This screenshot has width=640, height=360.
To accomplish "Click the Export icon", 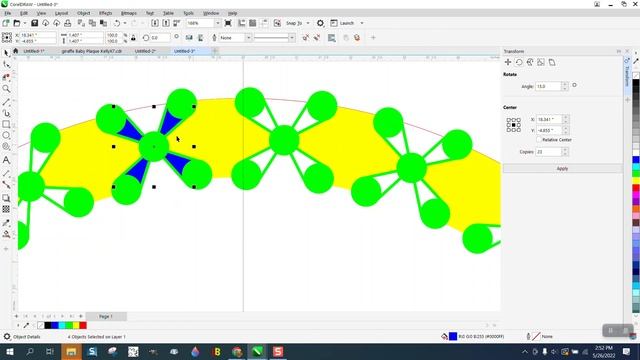I will pos(166,23).
